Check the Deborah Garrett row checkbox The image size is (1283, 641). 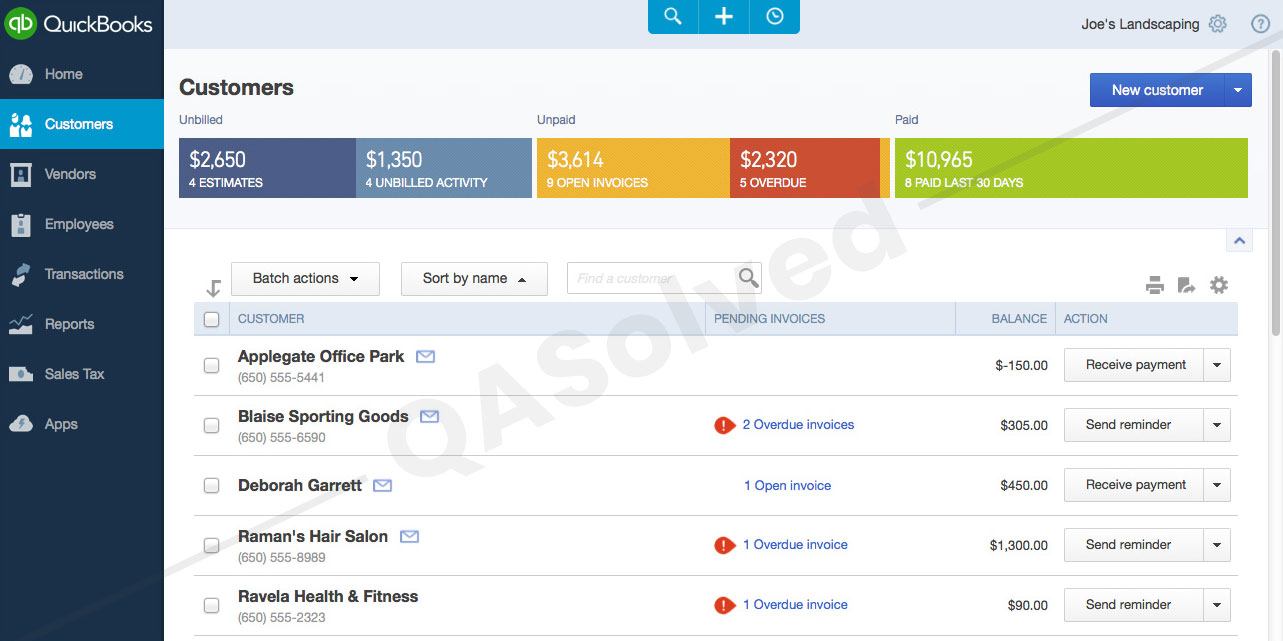211,485
